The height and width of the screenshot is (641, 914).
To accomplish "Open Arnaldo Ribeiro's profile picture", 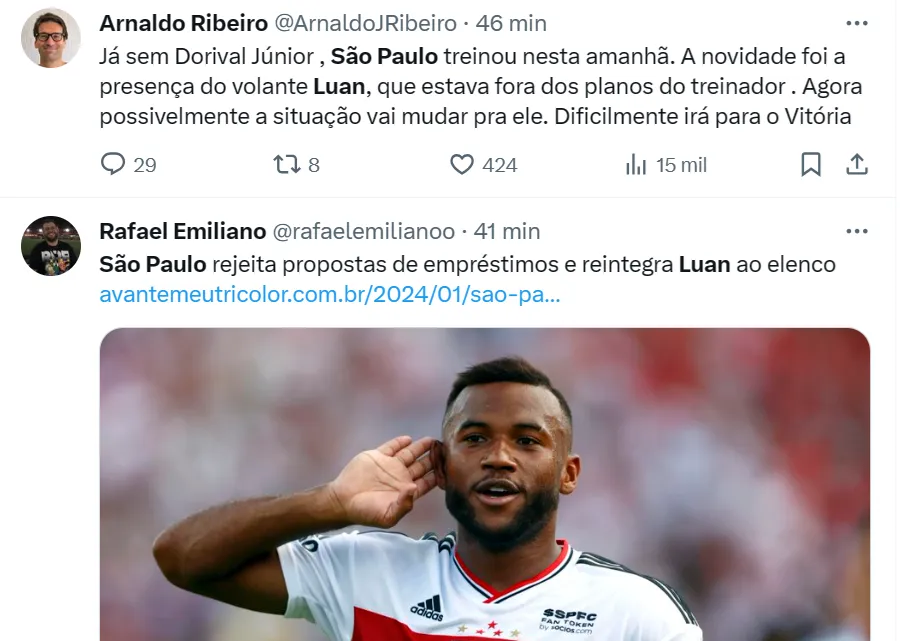I will (51, 38).
